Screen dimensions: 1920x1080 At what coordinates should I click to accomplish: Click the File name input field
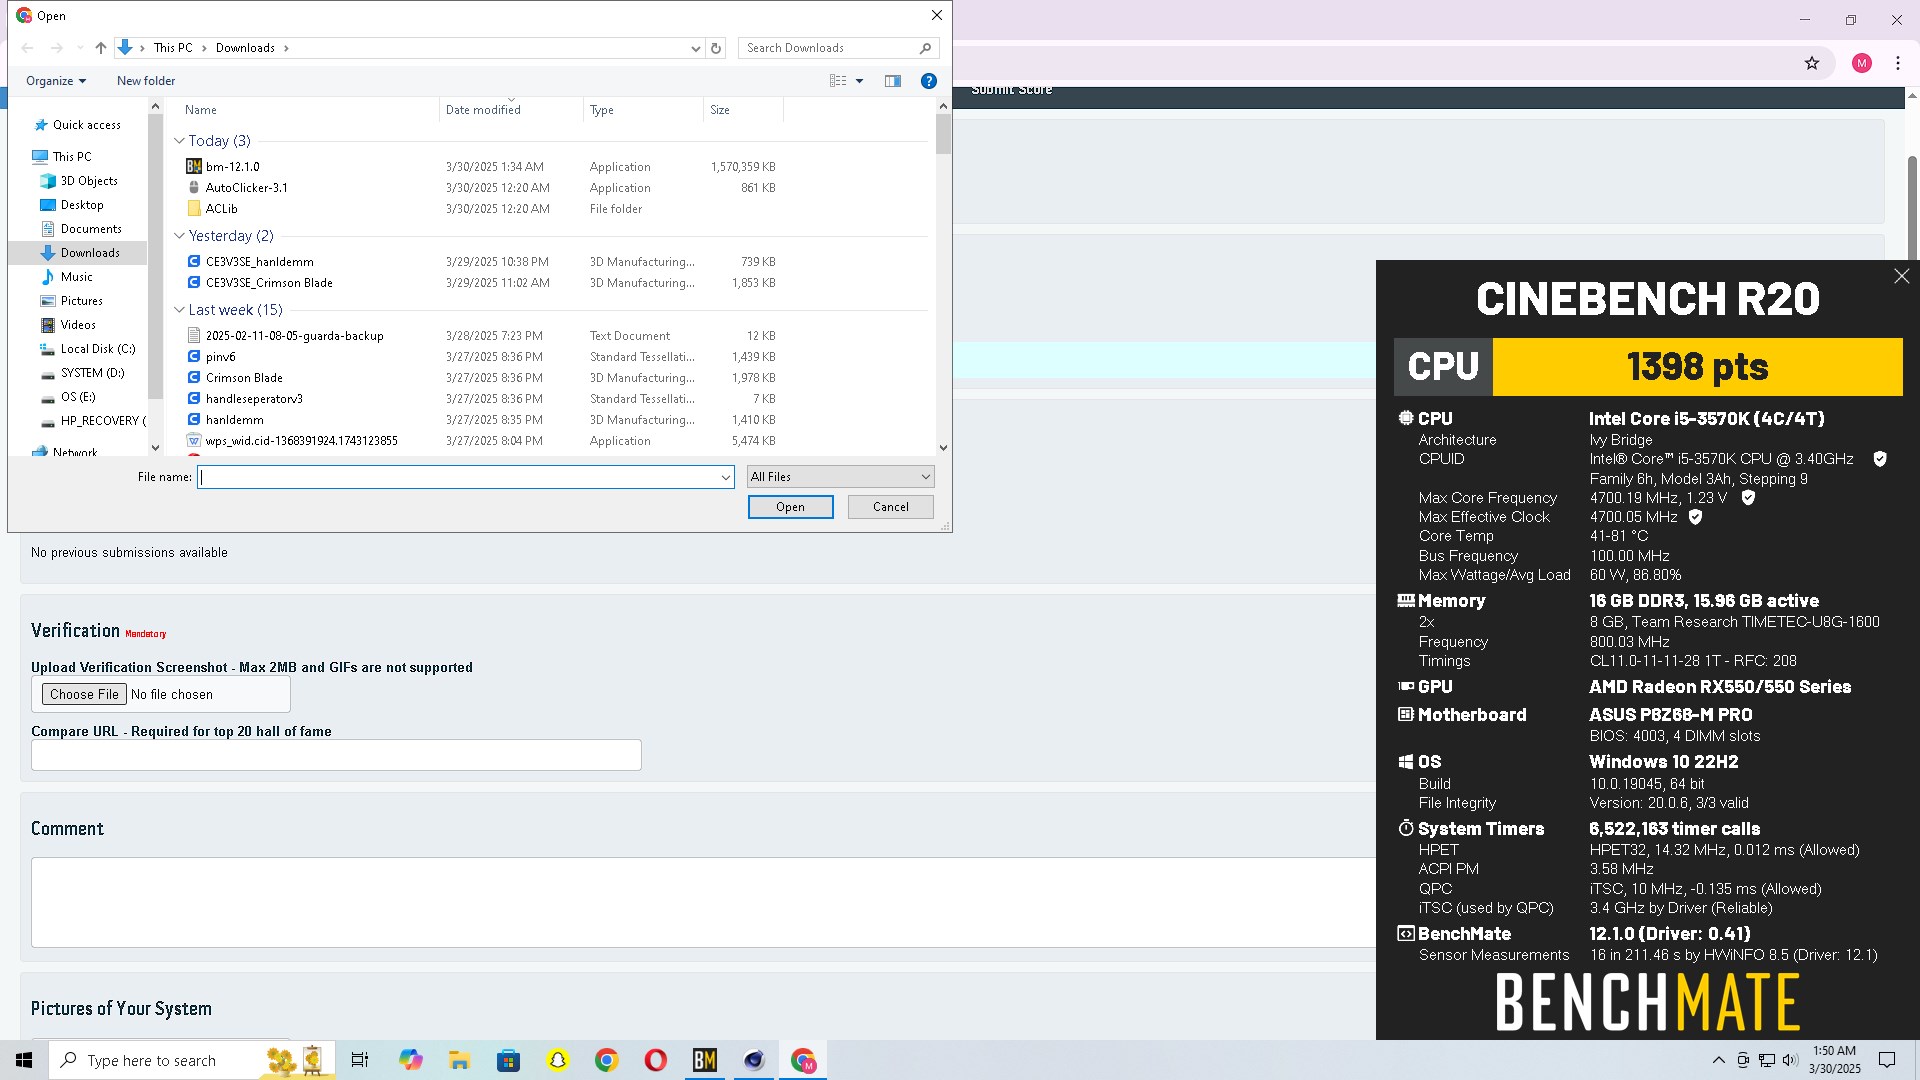[458, 478]
